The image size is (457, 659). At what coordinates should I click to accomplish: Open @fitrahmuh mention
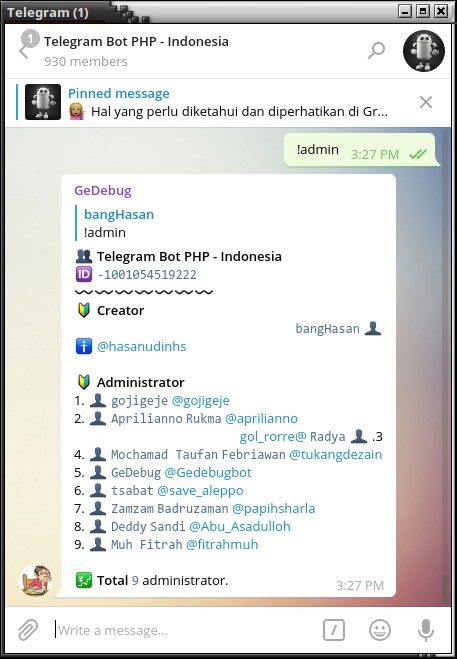(x=222, y=545)
